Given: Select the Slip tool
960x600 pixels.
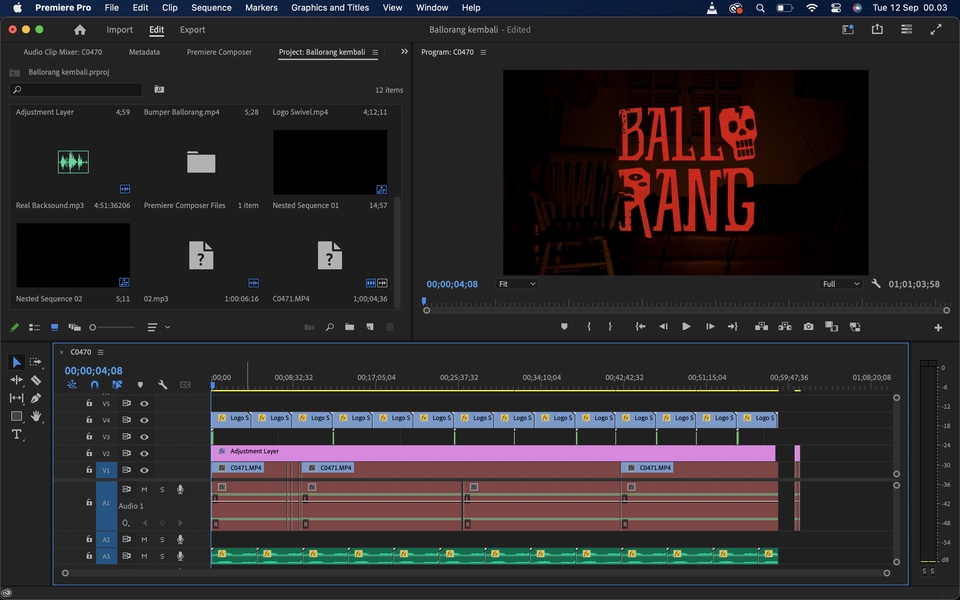Looking at the screenshot, I should [17, 398].
